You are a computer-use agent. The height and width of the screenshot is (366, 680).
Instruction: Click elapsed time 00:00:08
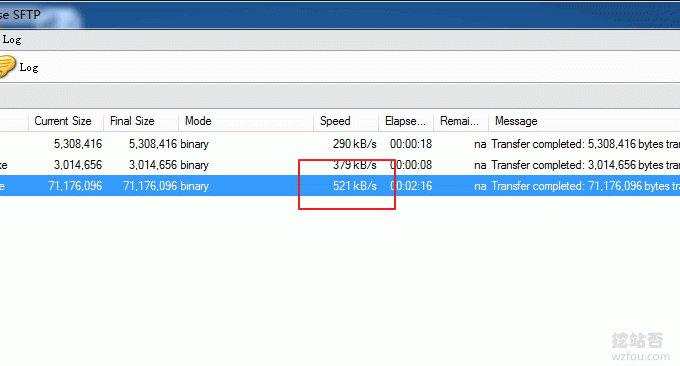point(411,165)
